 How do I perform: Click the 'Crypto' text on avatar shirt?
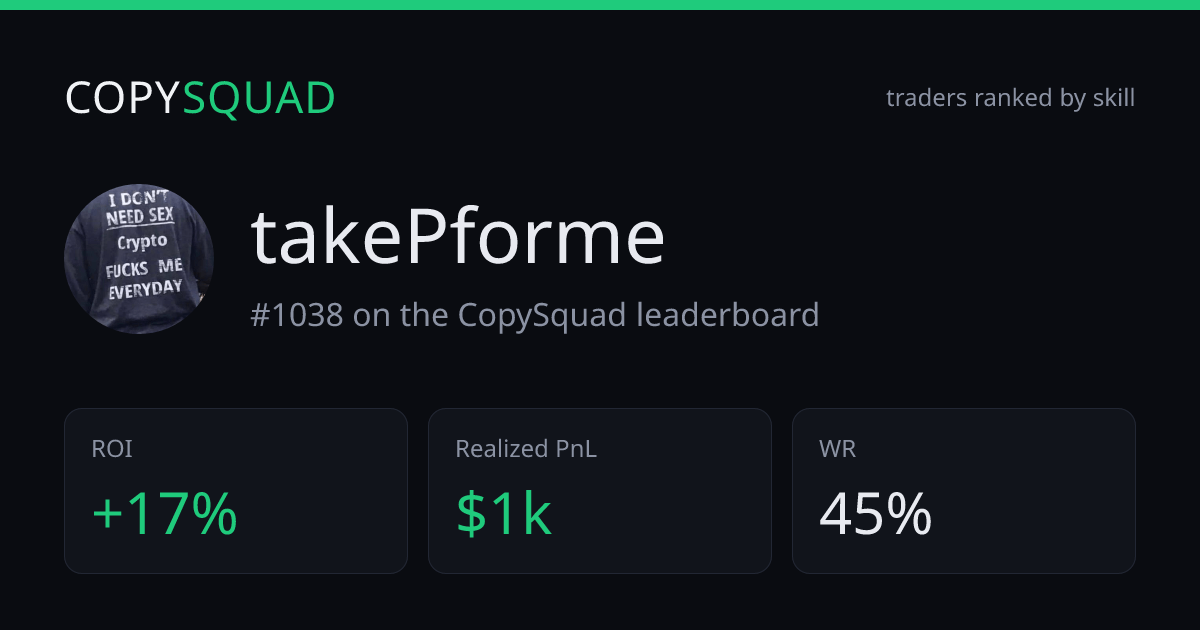[142, 242]
